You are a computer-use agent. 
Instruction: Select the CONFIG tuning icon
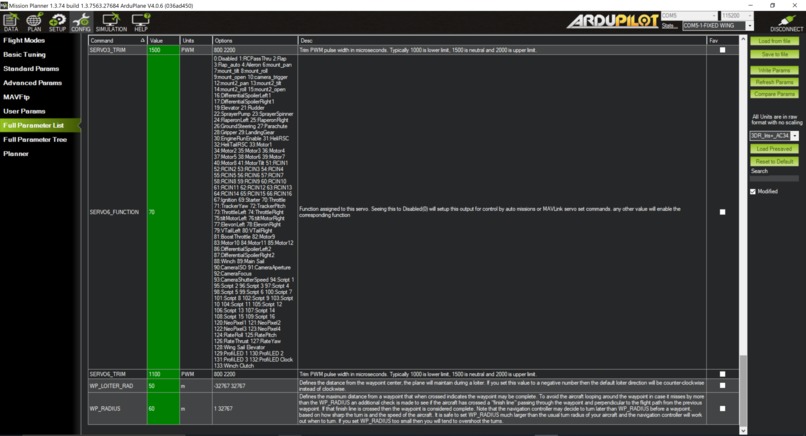pyautogui.click(x=81, y=22)
